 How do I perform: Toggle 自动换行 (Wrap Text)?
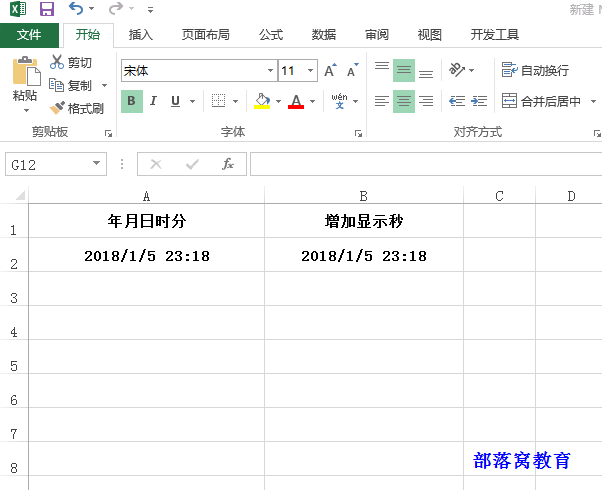pyautogui.click(x=535, y=70)
